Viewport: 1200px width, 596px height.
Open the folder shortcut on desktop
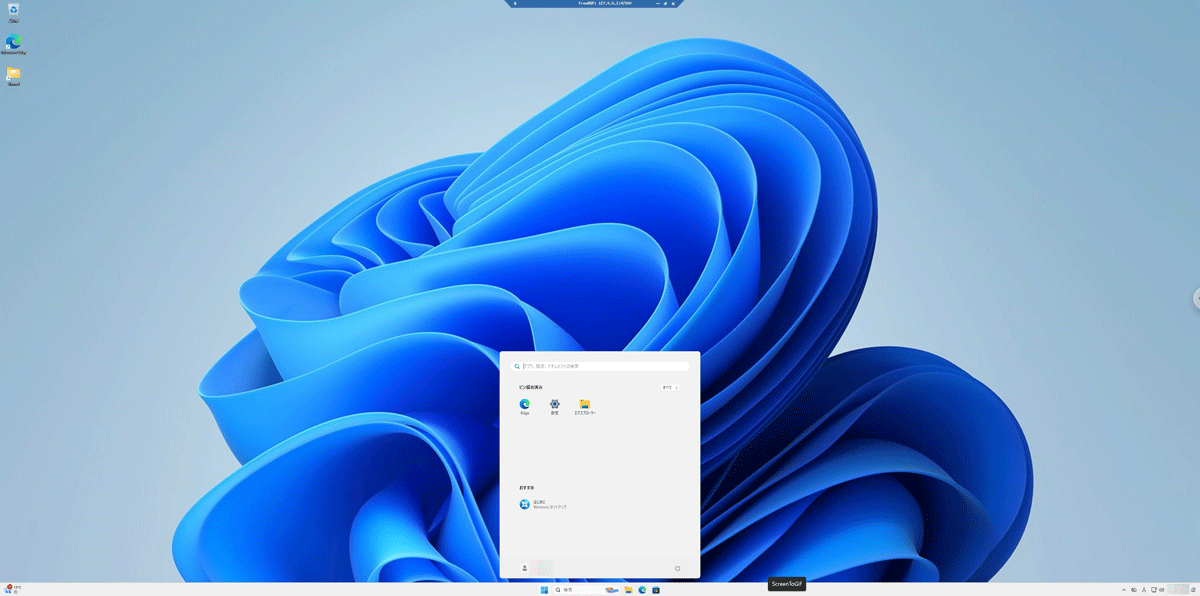tap(14, 75)
